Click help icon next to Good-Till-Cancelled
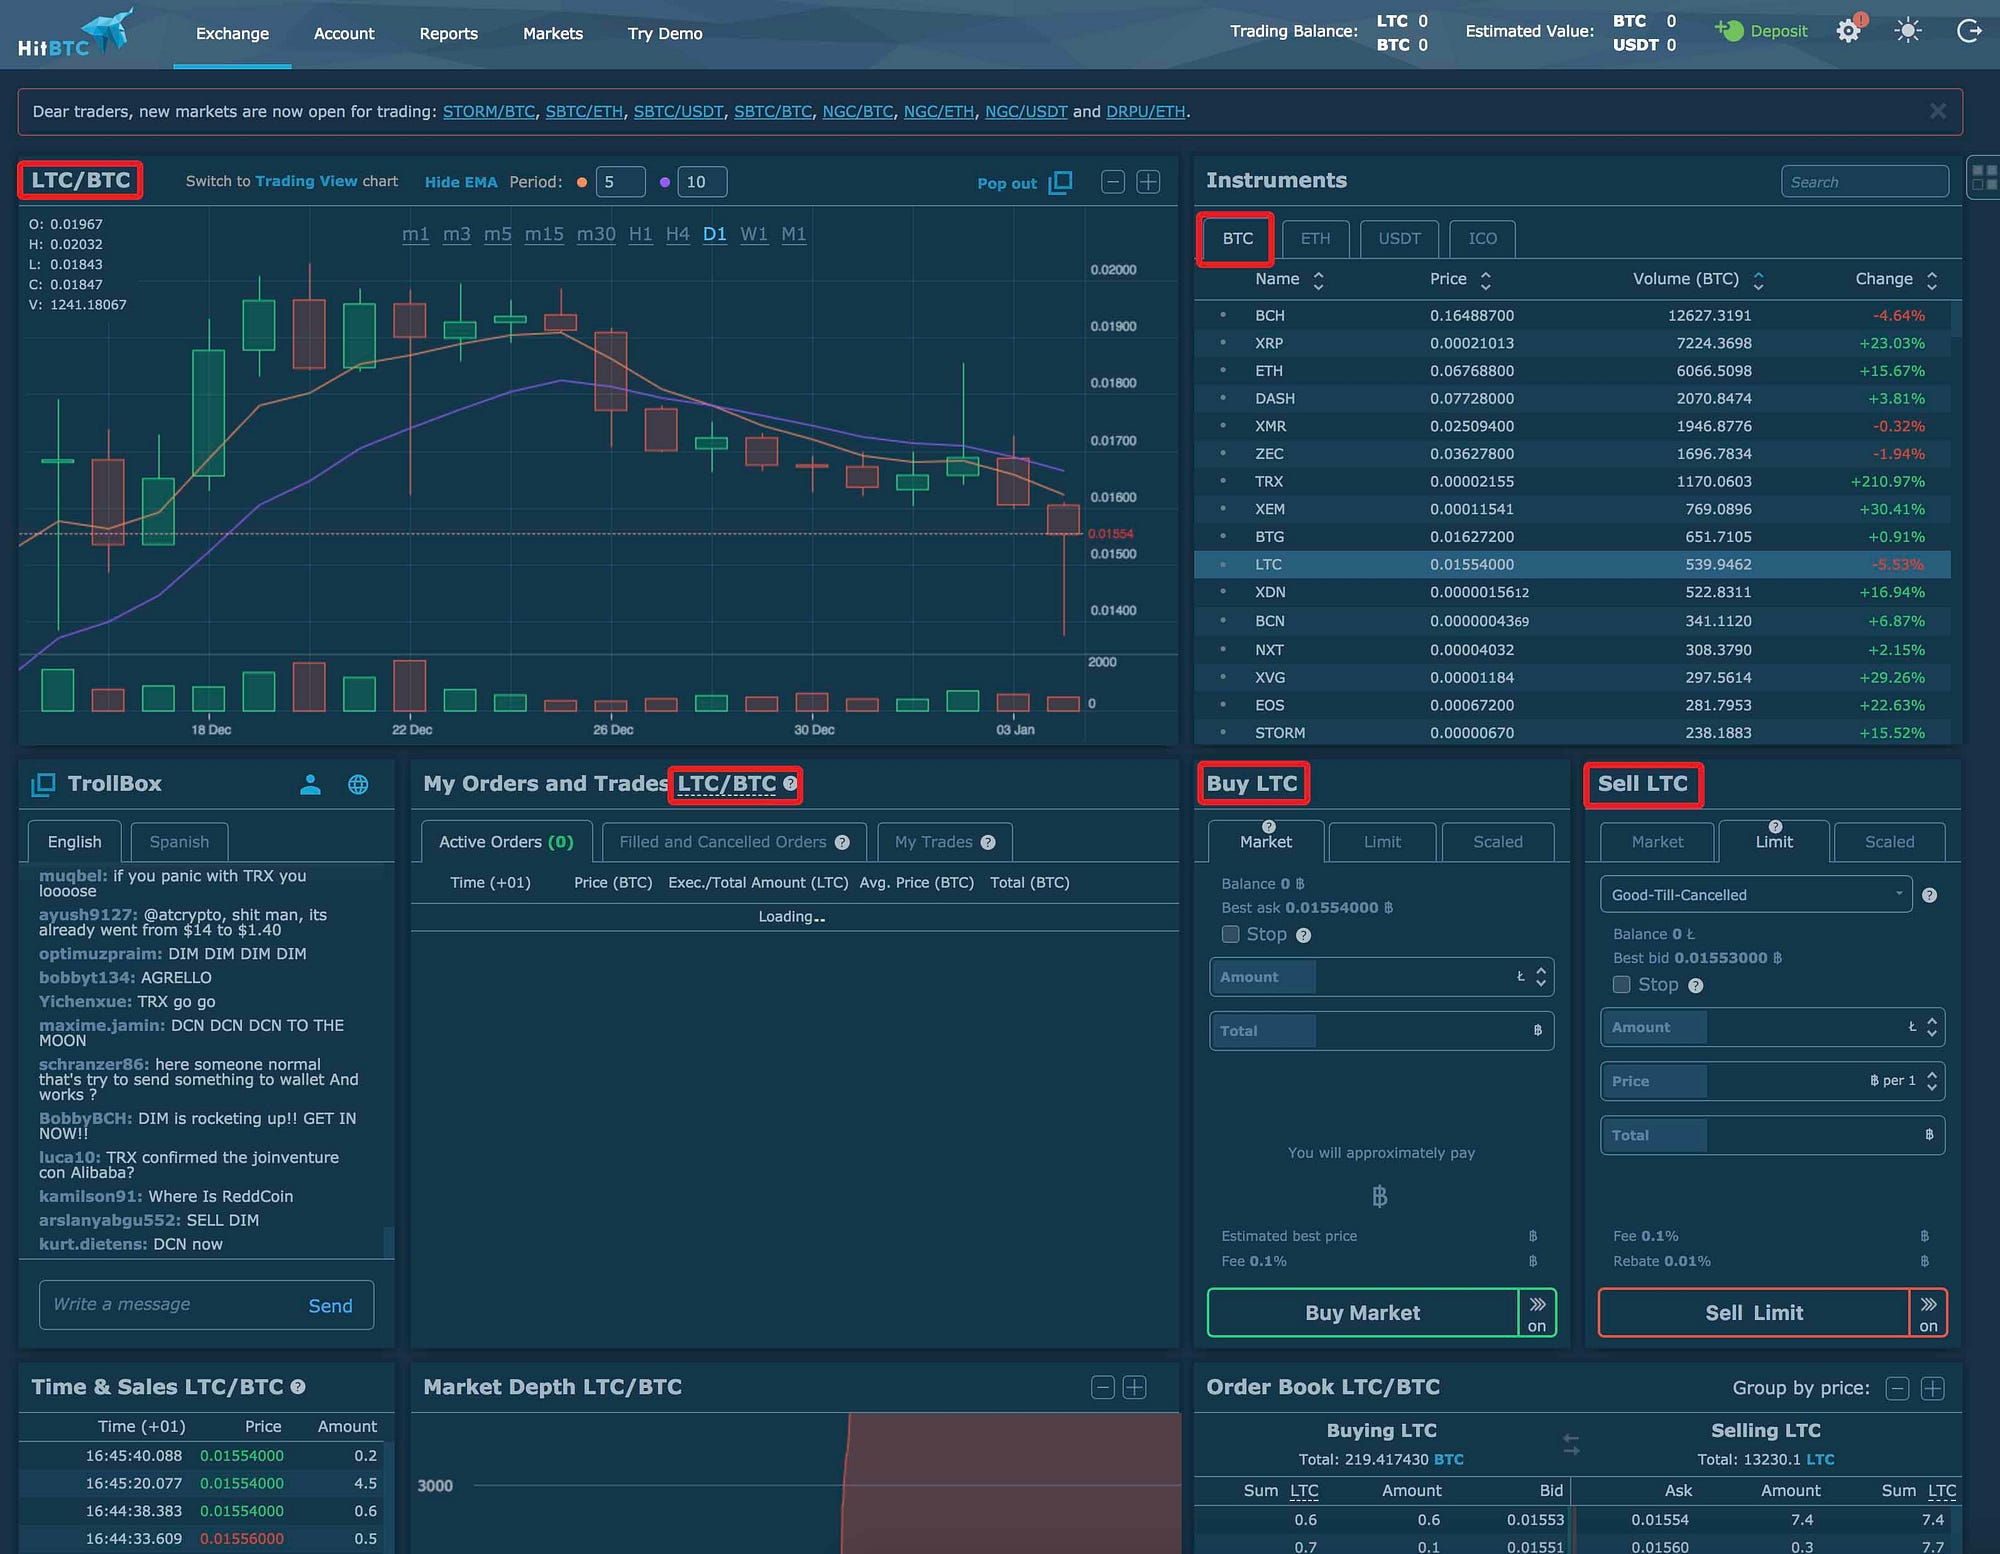The width and height of the screenshot is (2000, 1554). (x=1930, y=895)
